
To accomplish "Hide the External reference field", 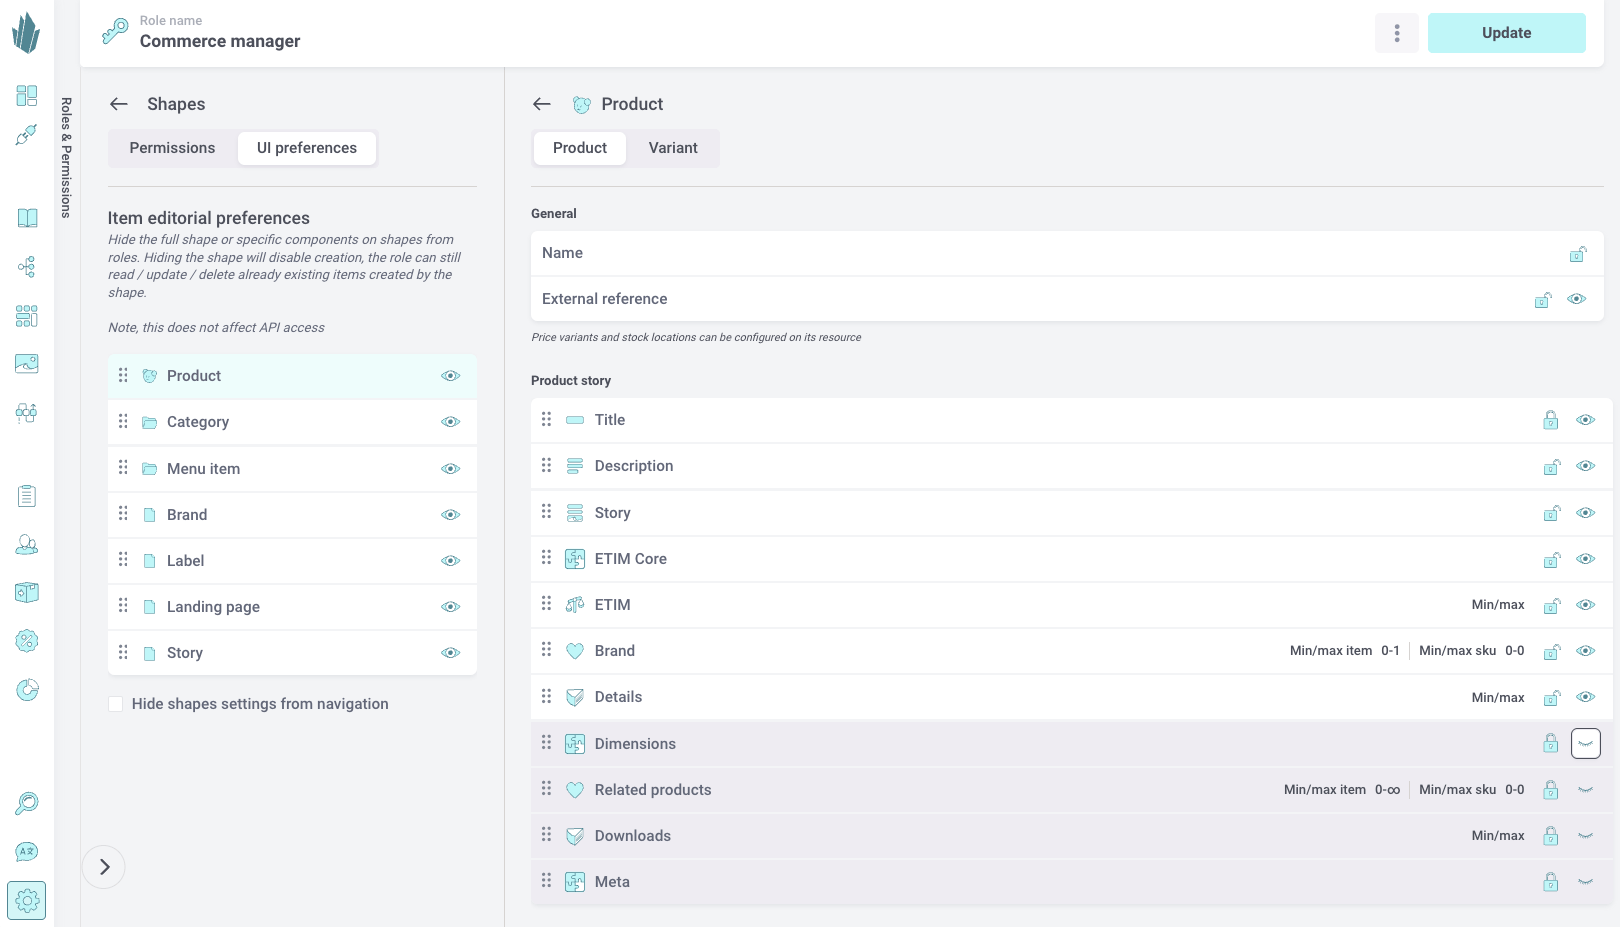I will 1576,299.
